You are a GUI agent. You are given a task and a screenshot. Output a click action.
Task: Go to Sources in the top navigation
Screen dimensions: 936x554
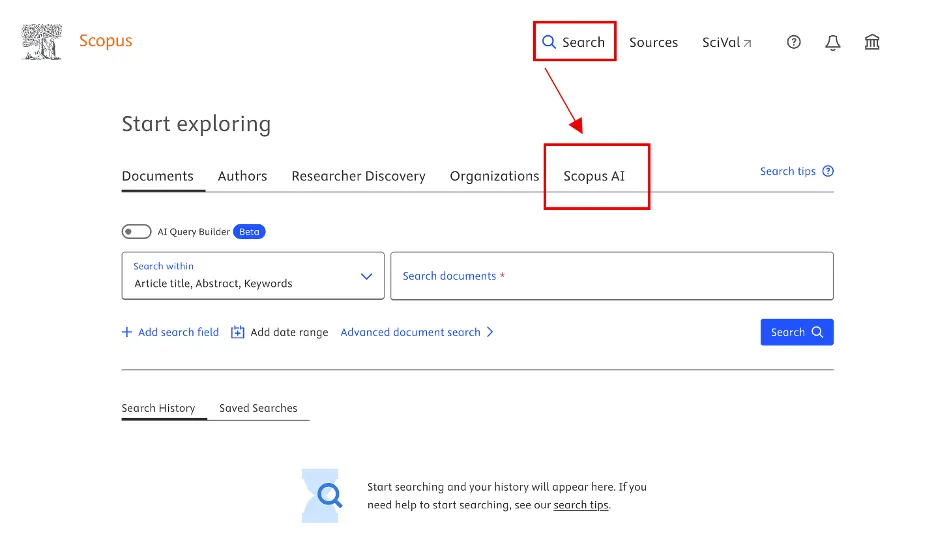point(653,42)
